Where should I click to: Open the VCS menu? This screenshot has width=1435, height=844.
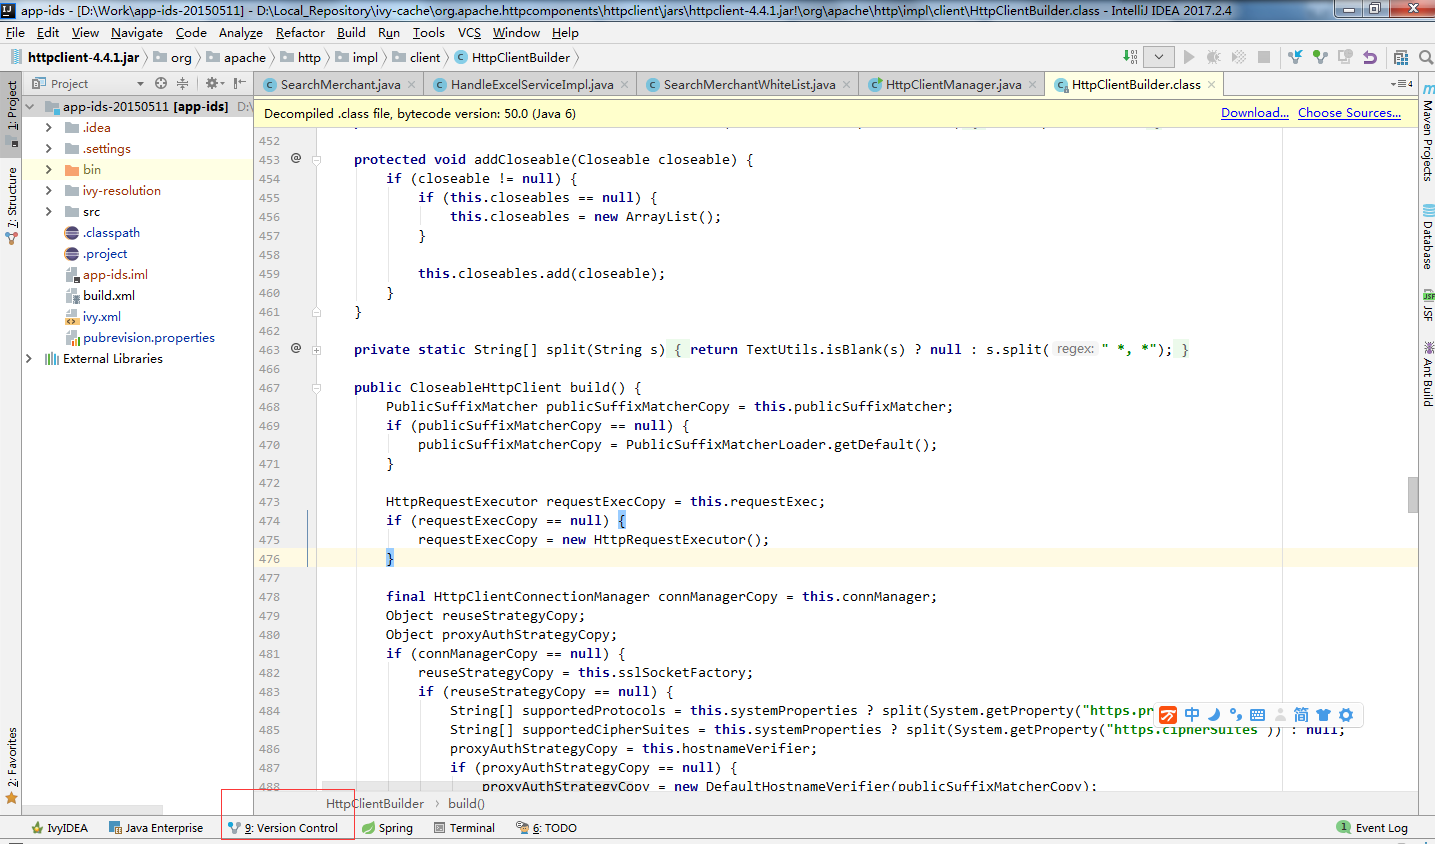click(469, 32)
